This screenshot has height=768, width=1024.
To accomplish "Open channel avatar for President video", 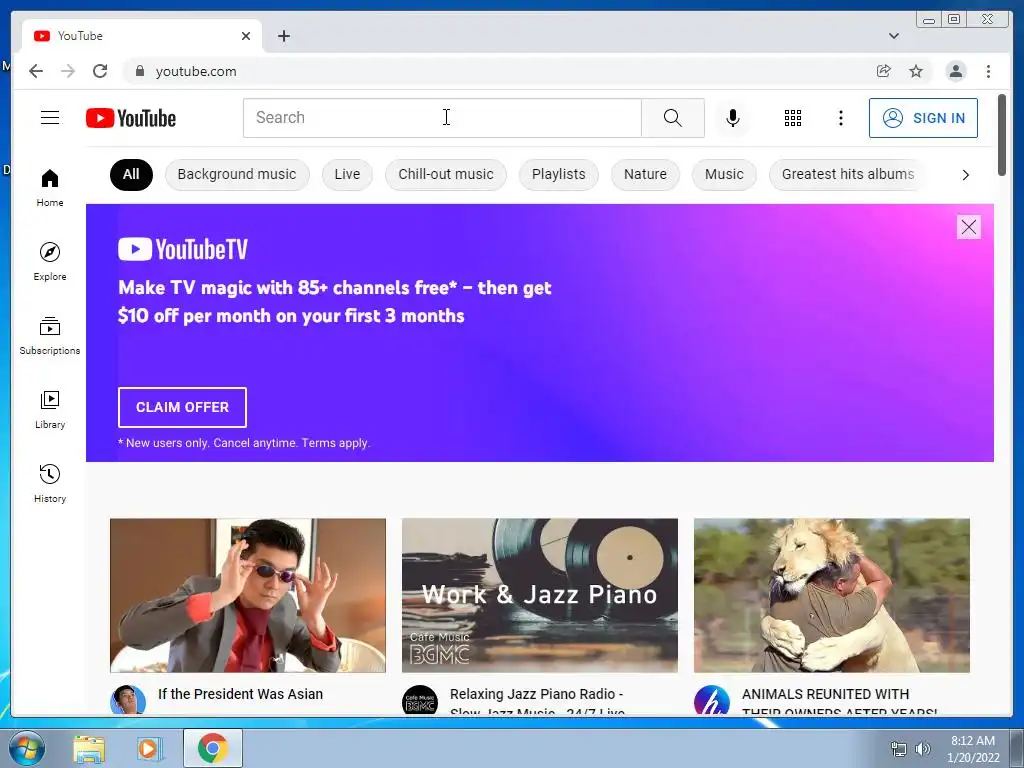I will [x=127, y=700].
